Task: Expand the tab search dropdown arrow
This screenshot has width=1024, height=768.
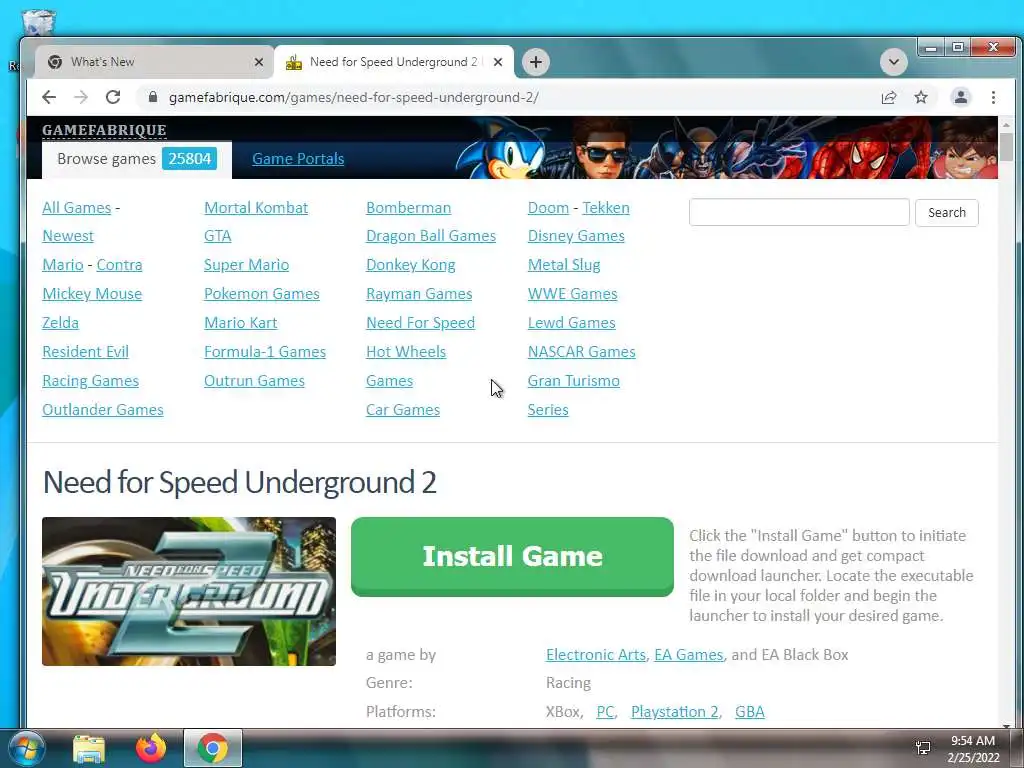Action: click(893, 62)
